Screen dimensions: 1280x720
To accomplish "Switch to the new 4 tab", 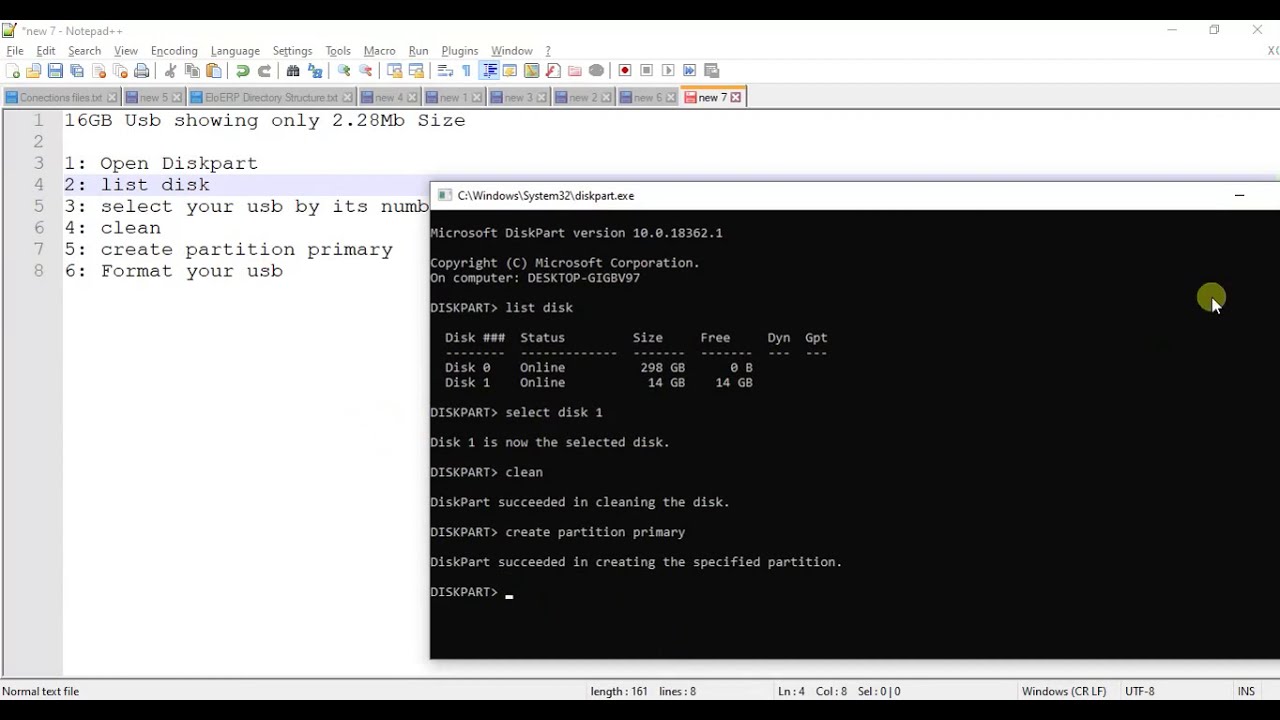I will (389, 97).
